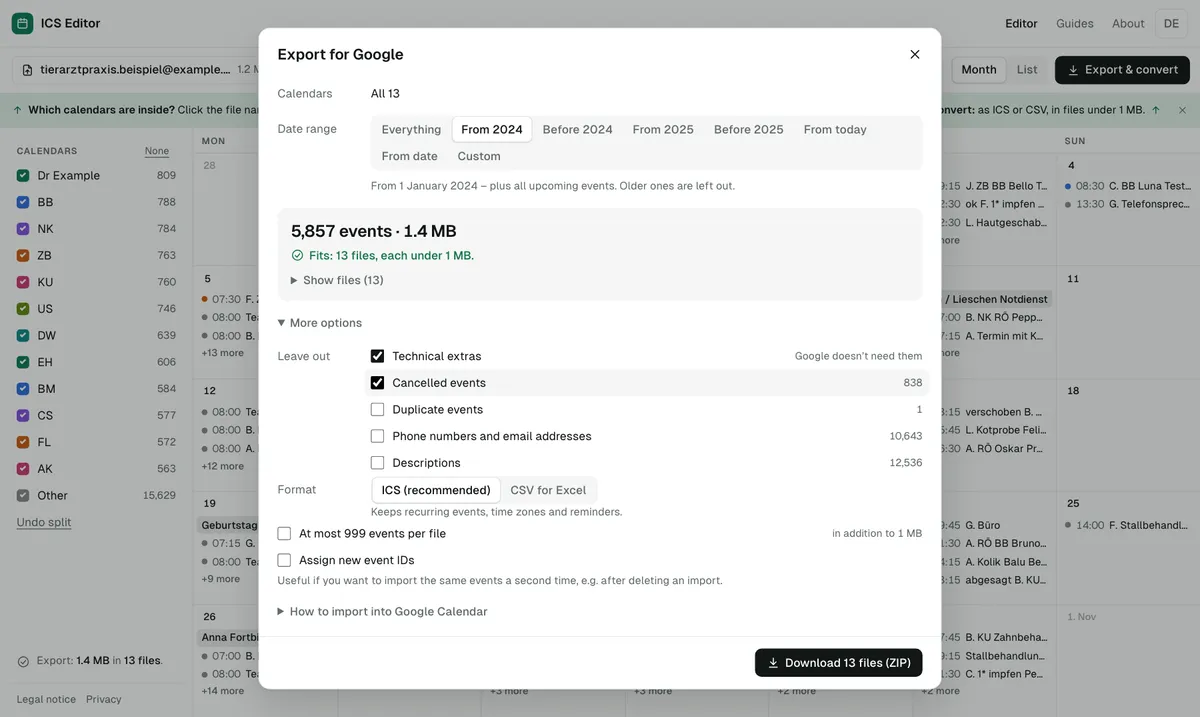Click the +12 more link on Monday 12
The height and width of the screenshot is (717, 1200).
tap(223, 466)
